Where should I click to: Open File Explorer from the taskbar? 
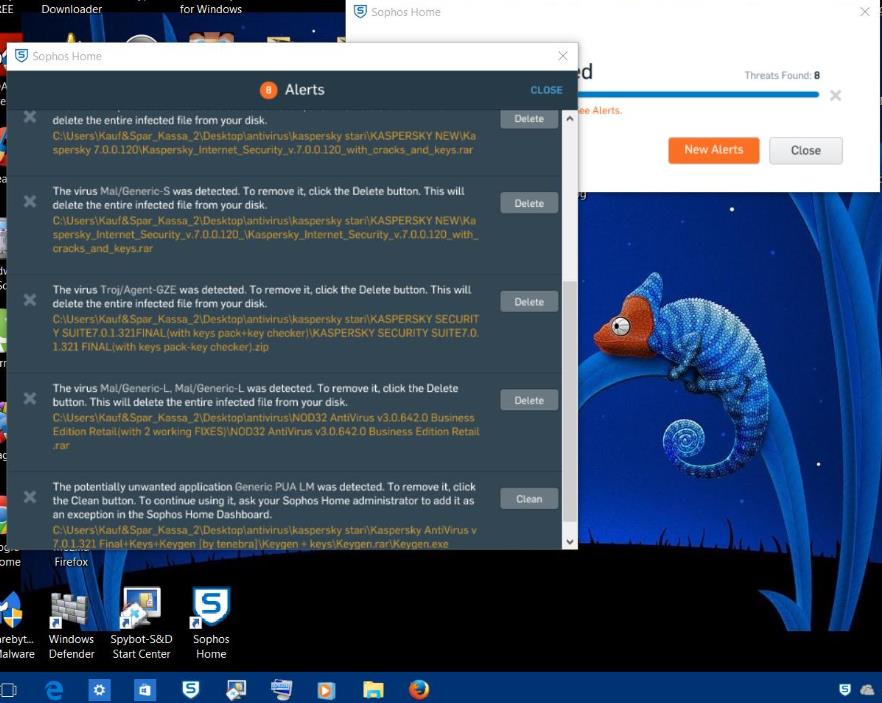point(374,690)
